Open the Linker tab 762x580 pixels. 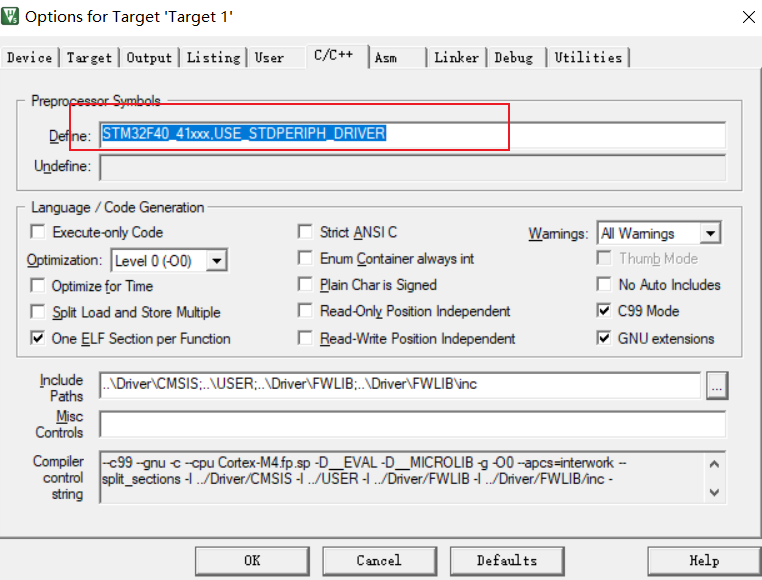pyautogui.click(x=456, y=57)
